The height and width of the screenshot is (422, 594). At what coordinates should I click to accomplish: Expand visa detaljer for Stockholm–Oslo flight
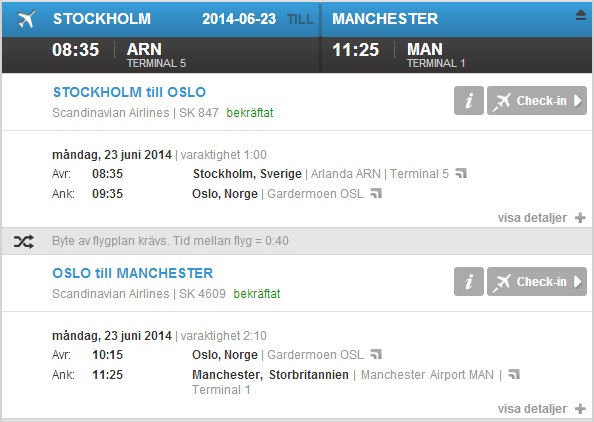coord(542,218)
